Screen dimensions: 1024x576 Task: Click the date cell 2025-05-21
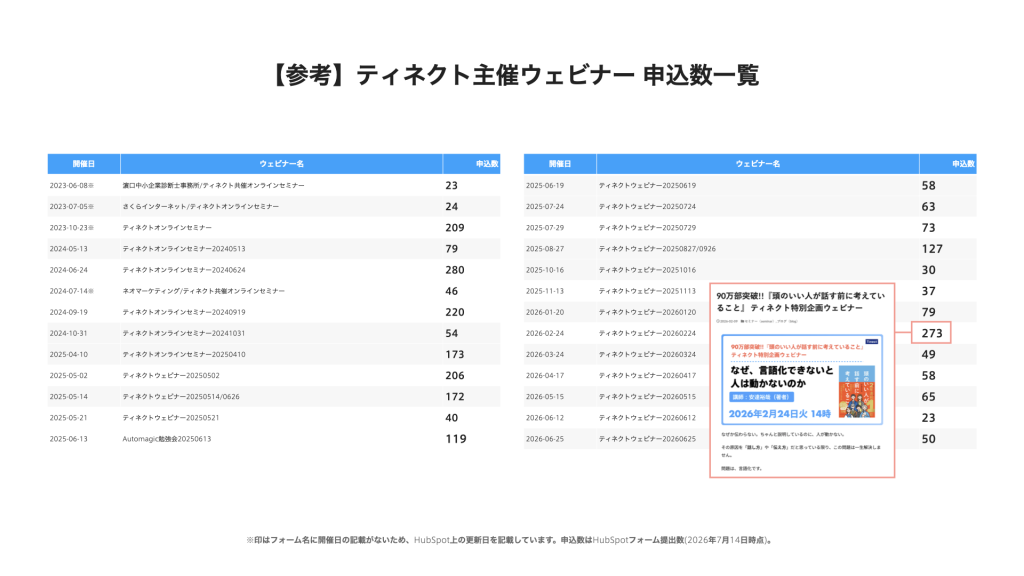pyautogui.click(x=69, y=418)
